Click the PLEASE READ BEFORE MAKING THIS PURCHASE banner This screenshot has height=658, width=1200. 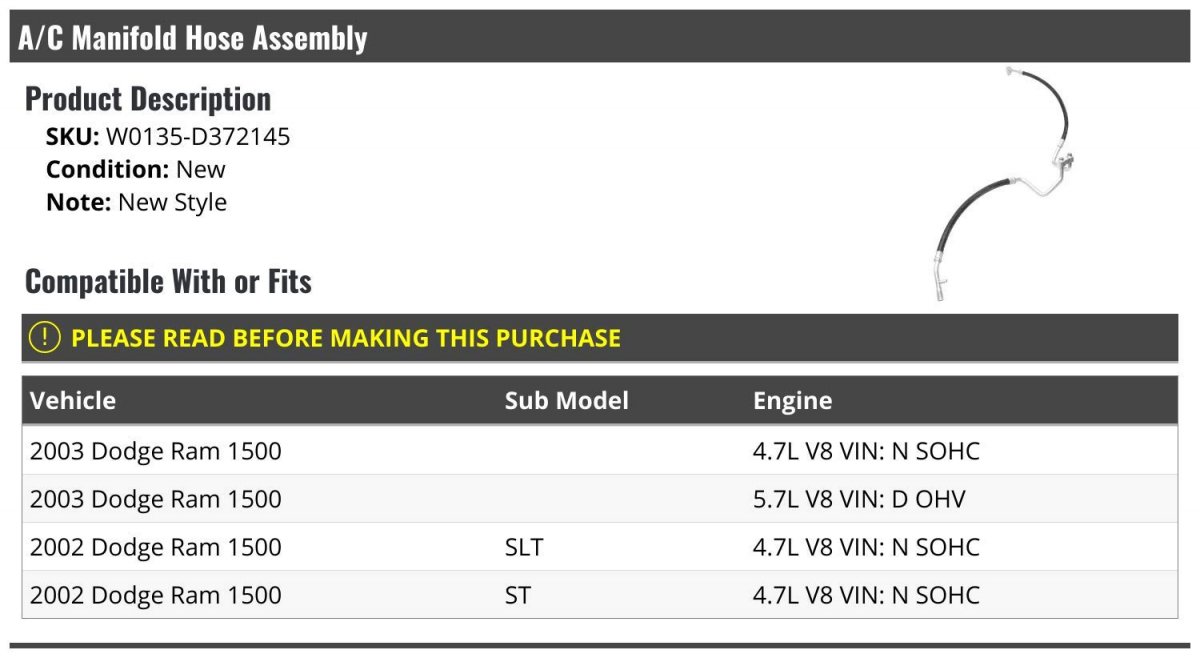pyautogui.click(x=600, y=338)
